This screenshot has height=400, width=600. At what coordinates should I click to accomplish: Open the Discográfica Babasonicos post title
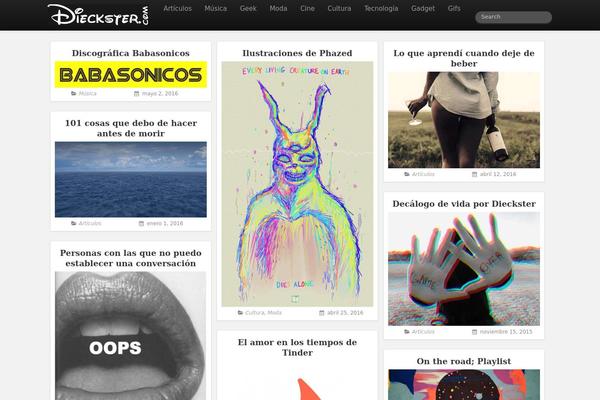click(x=130, y=53)
